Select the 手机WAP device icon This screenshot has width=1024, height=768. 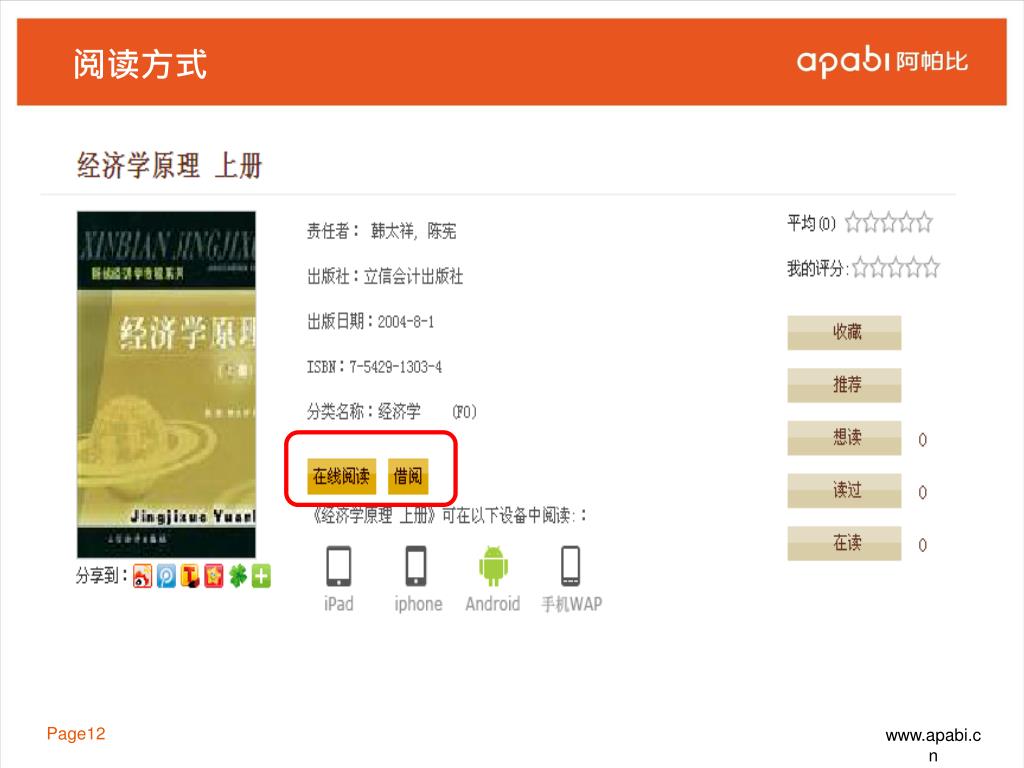tap(571, 566)
